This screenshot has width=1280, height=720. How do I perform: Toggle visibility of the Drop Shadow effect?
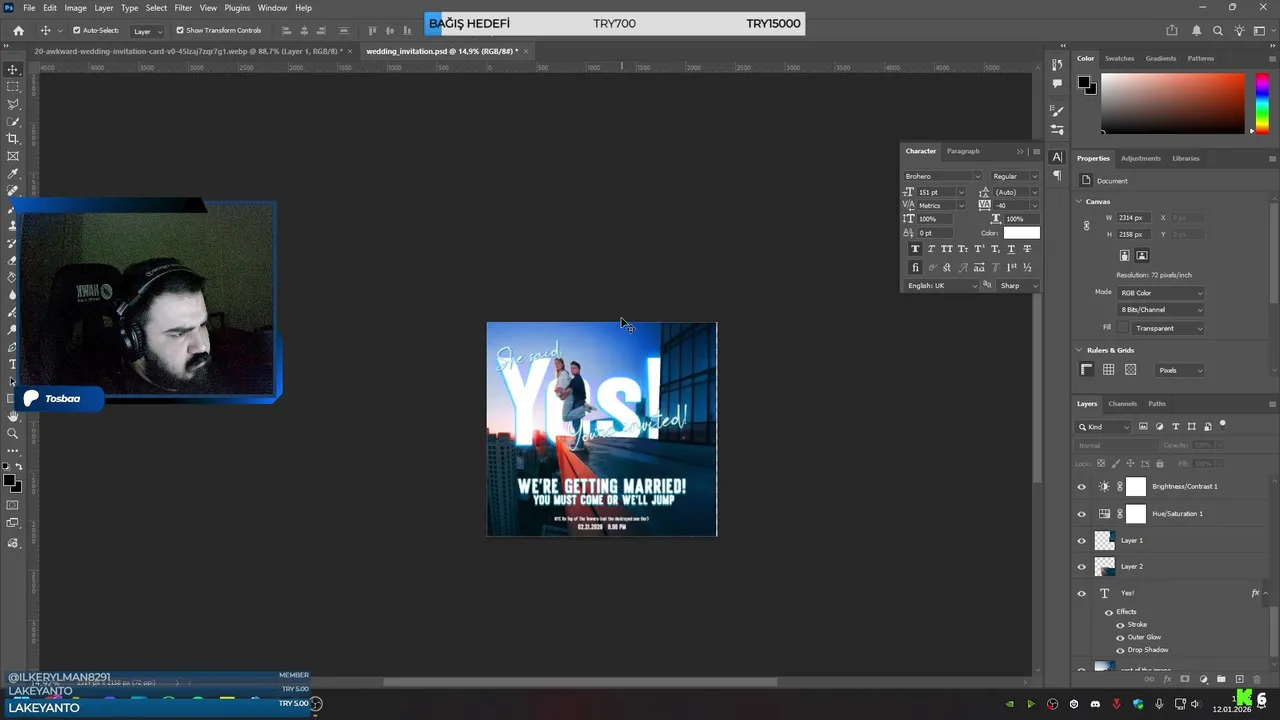[1120, 650]
